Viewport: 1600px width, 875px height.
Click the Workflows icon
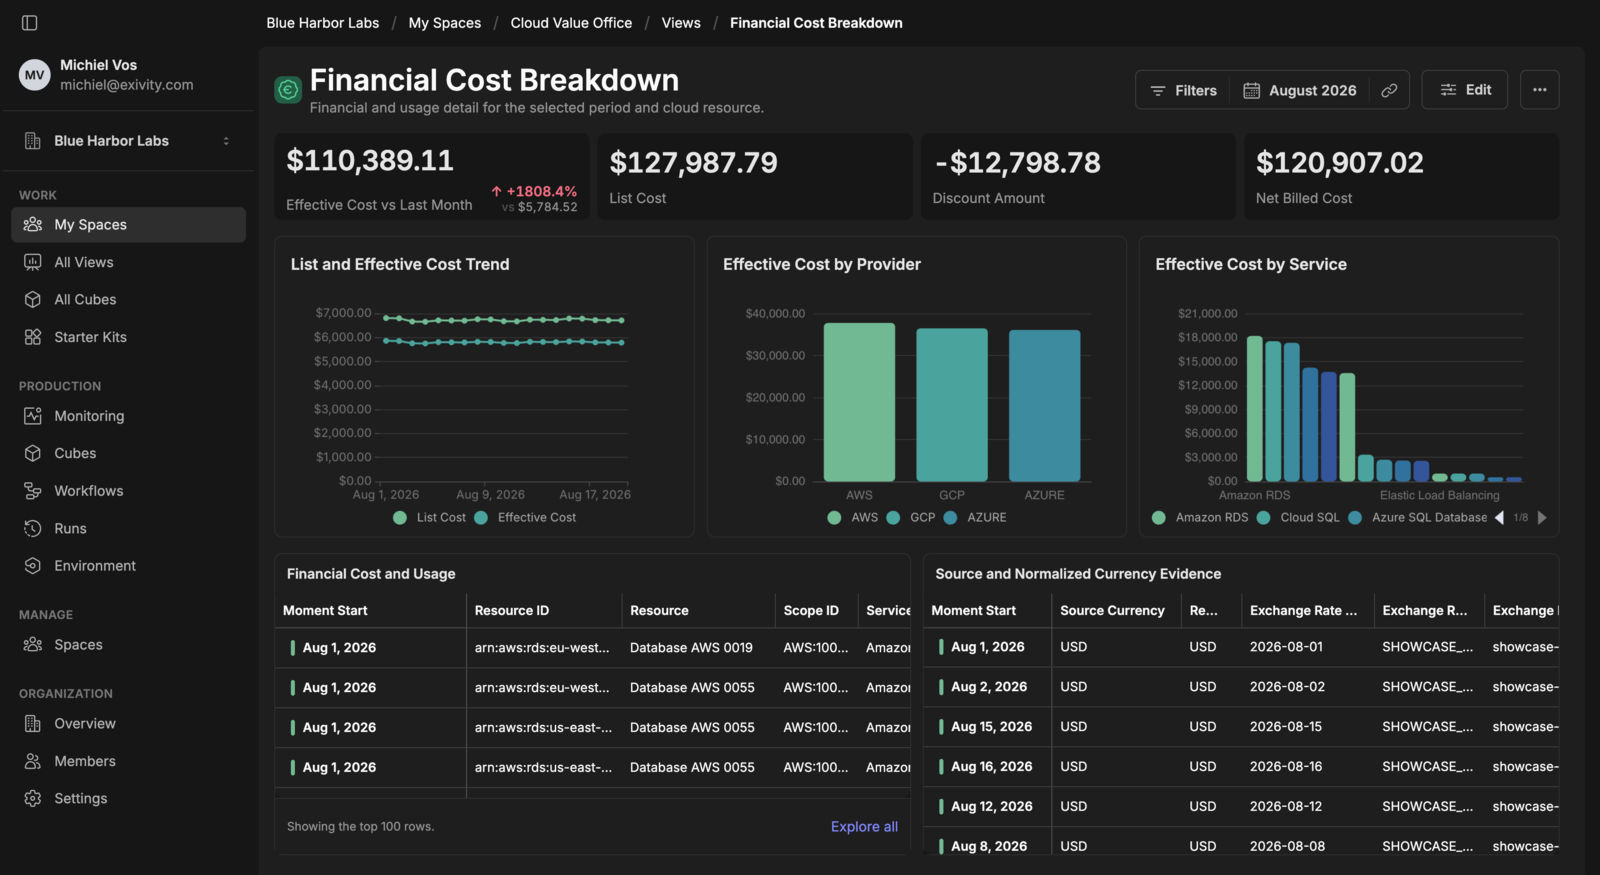coord(33,491)
